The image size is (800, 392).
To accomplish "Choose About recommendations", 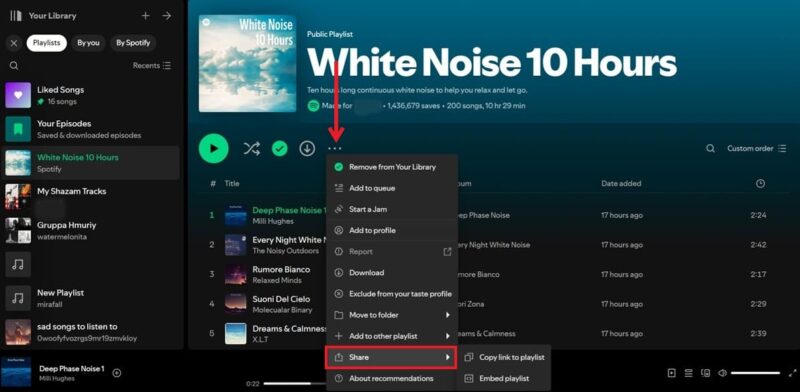I will 392,379.
